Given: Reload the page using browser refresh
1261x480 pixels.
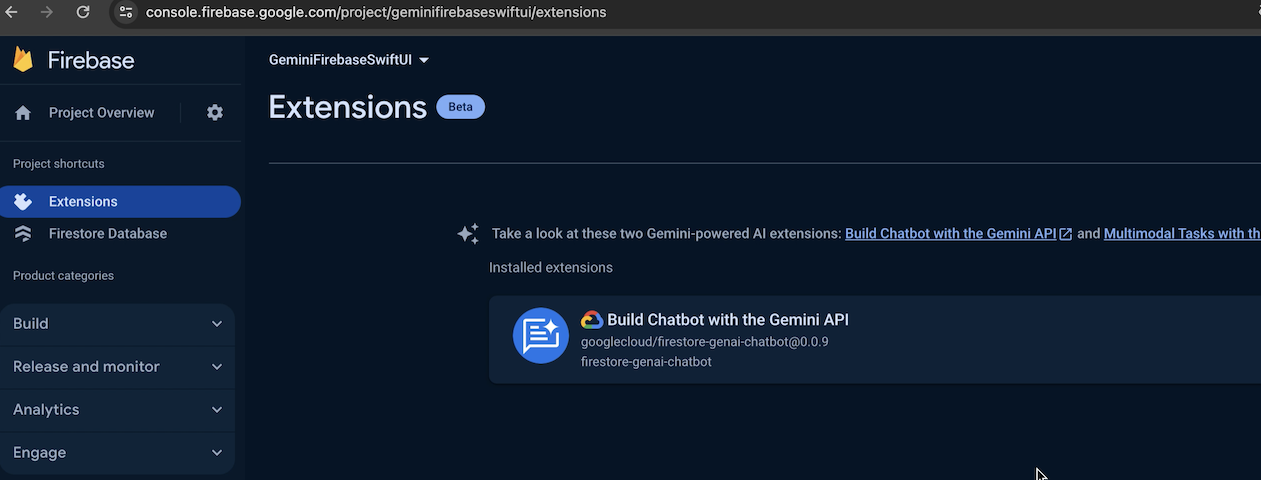Looking at the screenshot, I should click(83, 12).
